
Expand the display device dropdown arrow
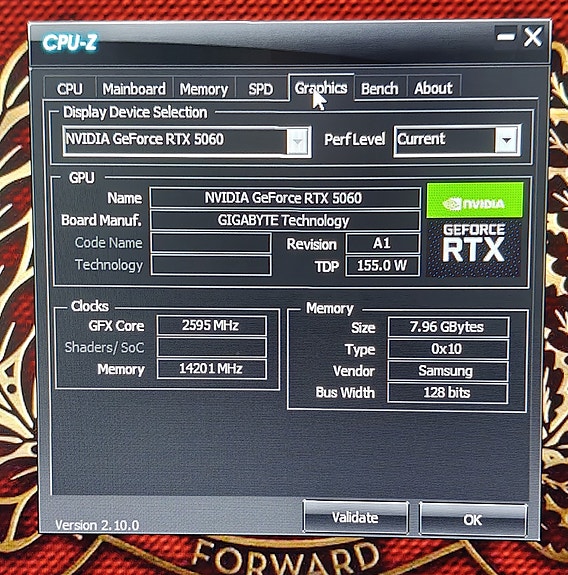[x=297, y=141]
